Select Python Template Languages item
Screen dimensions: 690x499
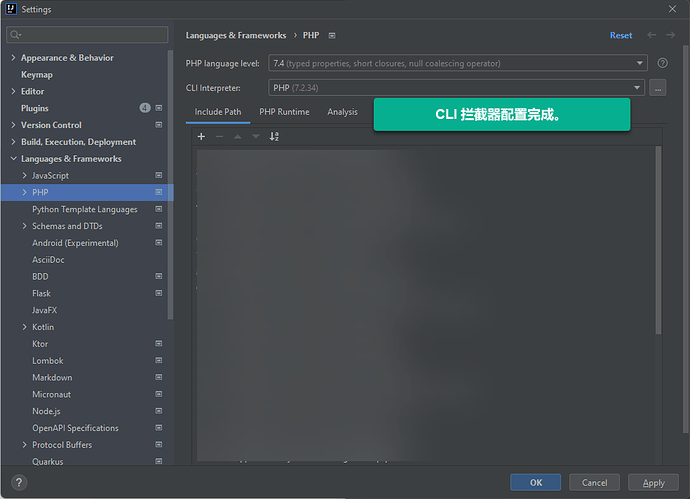84,209
